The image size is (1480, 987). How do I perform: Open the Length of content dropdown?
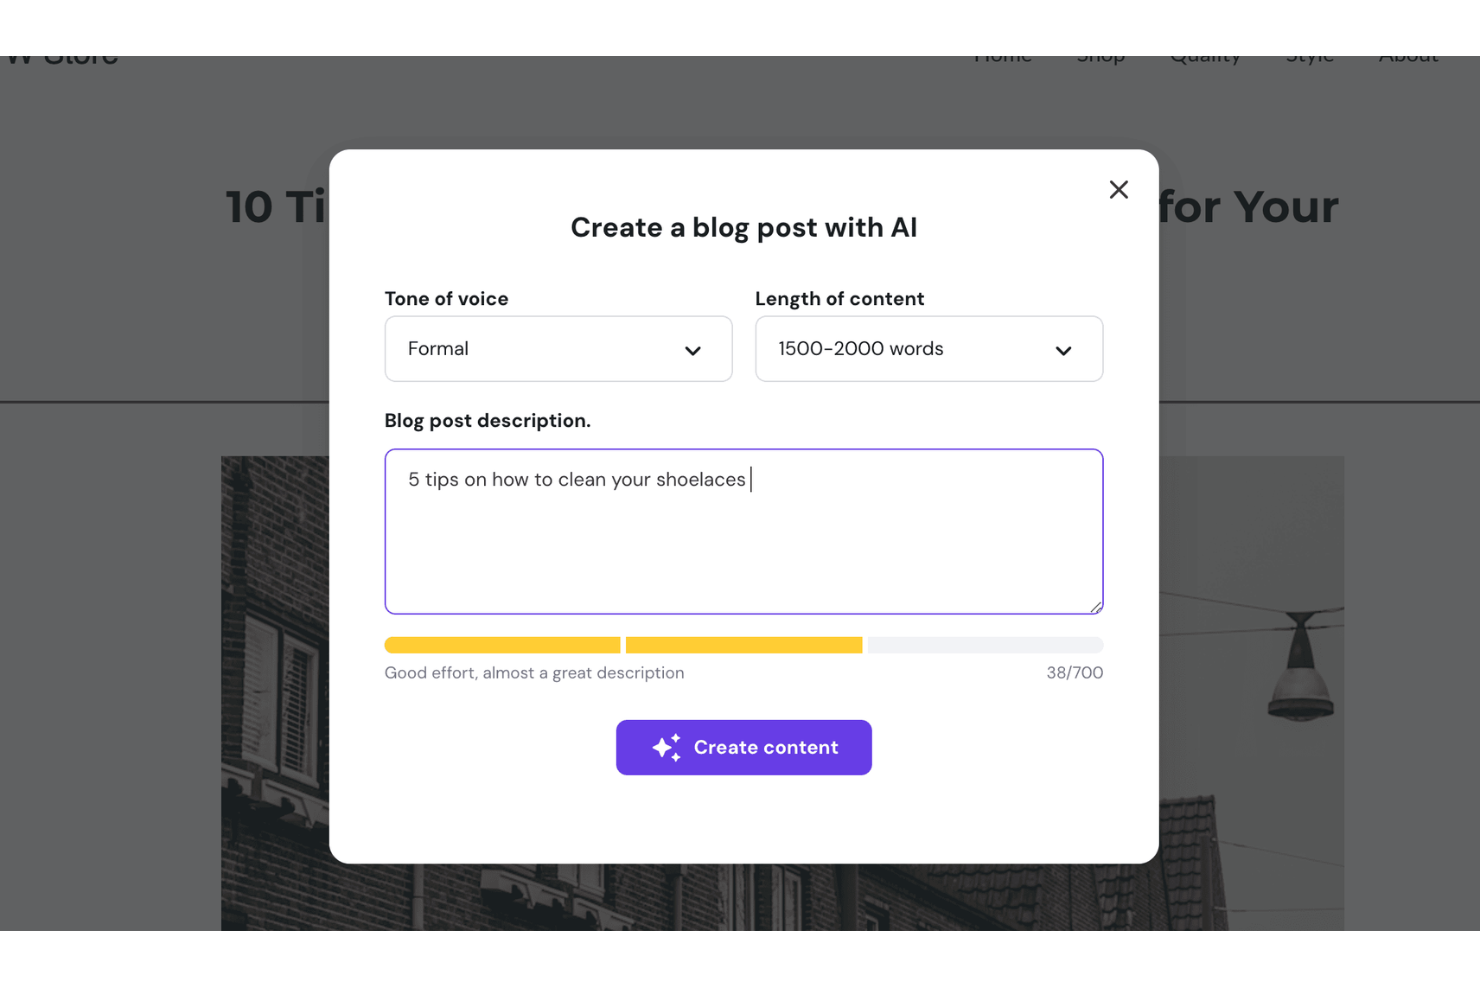pos(928,349)
